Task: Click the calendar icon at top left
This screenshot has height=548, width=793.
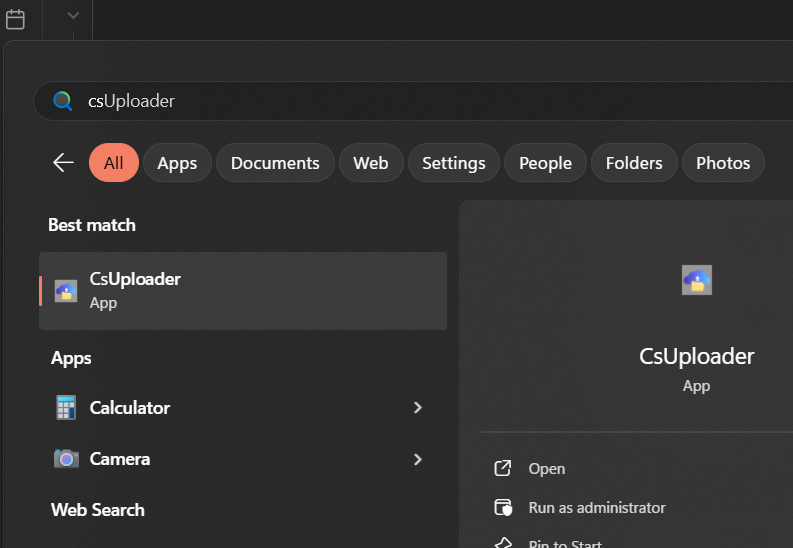Action: pyautogui.click(x=15, y=19)
